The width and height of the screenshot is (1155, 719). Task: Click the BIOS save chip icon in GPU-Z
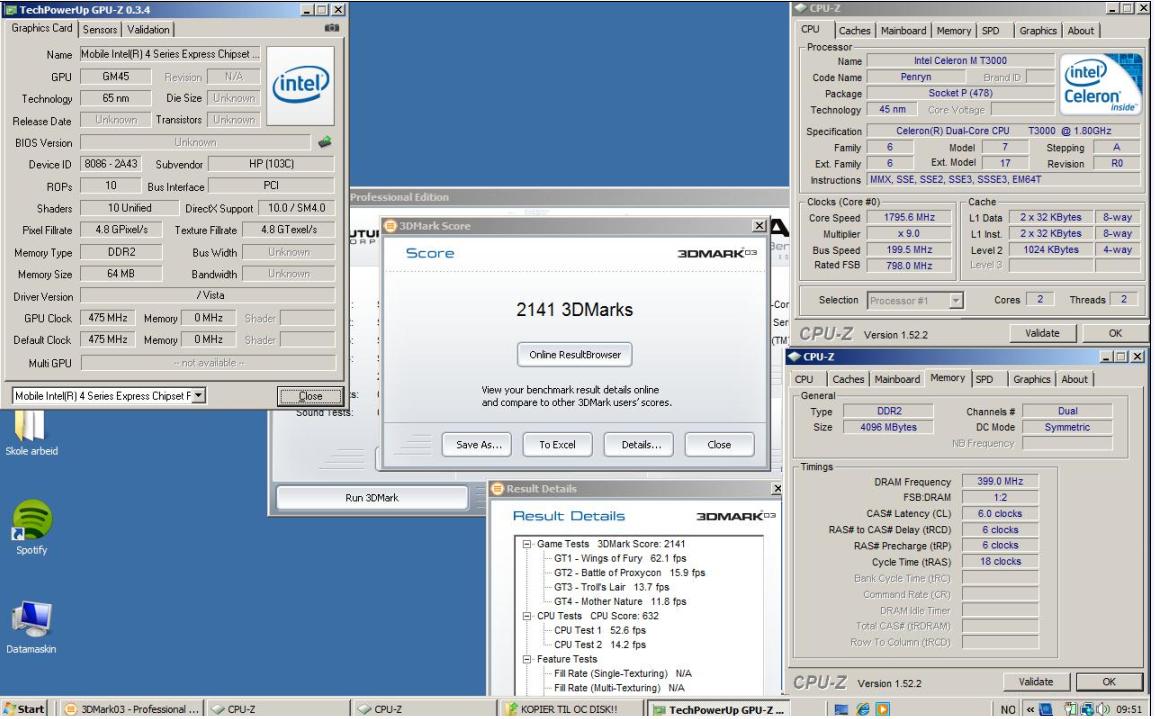click(x=324, y=142)
